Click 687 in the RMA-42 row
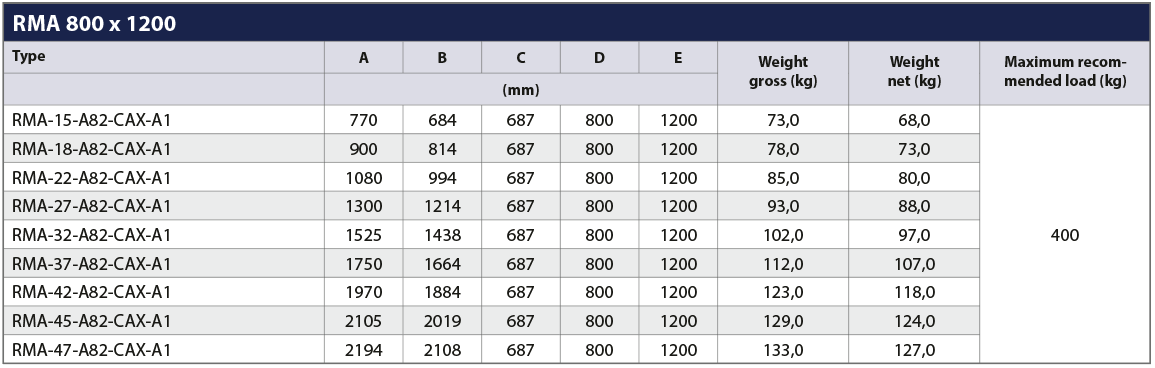The image size is (1155, 368). (521, 293)
